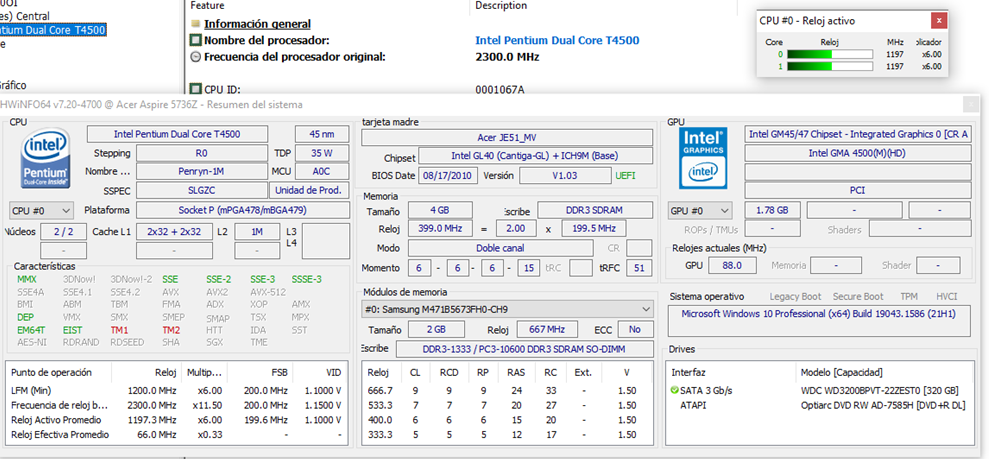Click the Stepping R0 field
989x459 pixels.
pos(202,153)
